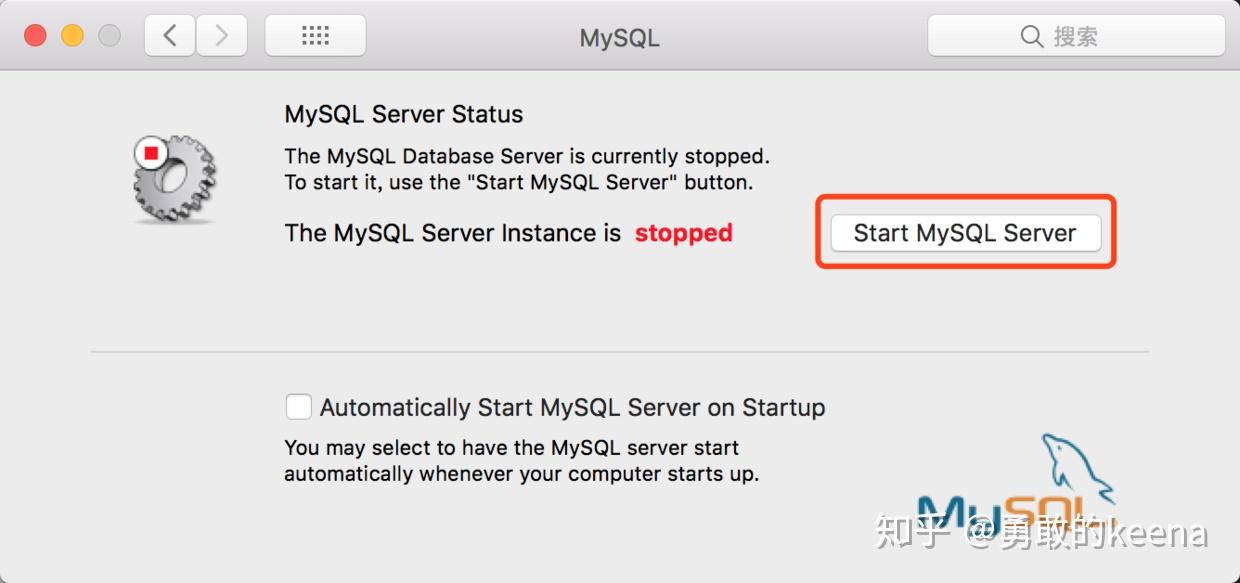Click the red 'stopped' status text
The image size is (1240, 583).
(x=683, y=233)
